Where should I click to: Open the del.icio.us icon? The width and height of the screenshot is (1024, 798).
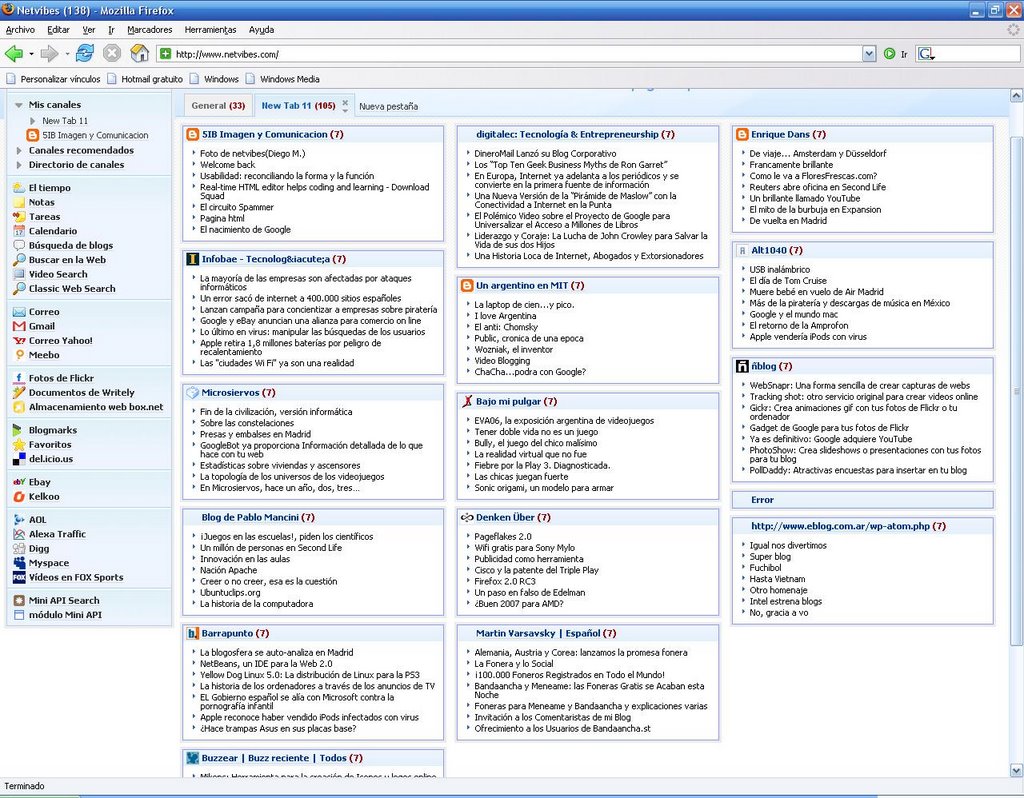coord(19,459)
